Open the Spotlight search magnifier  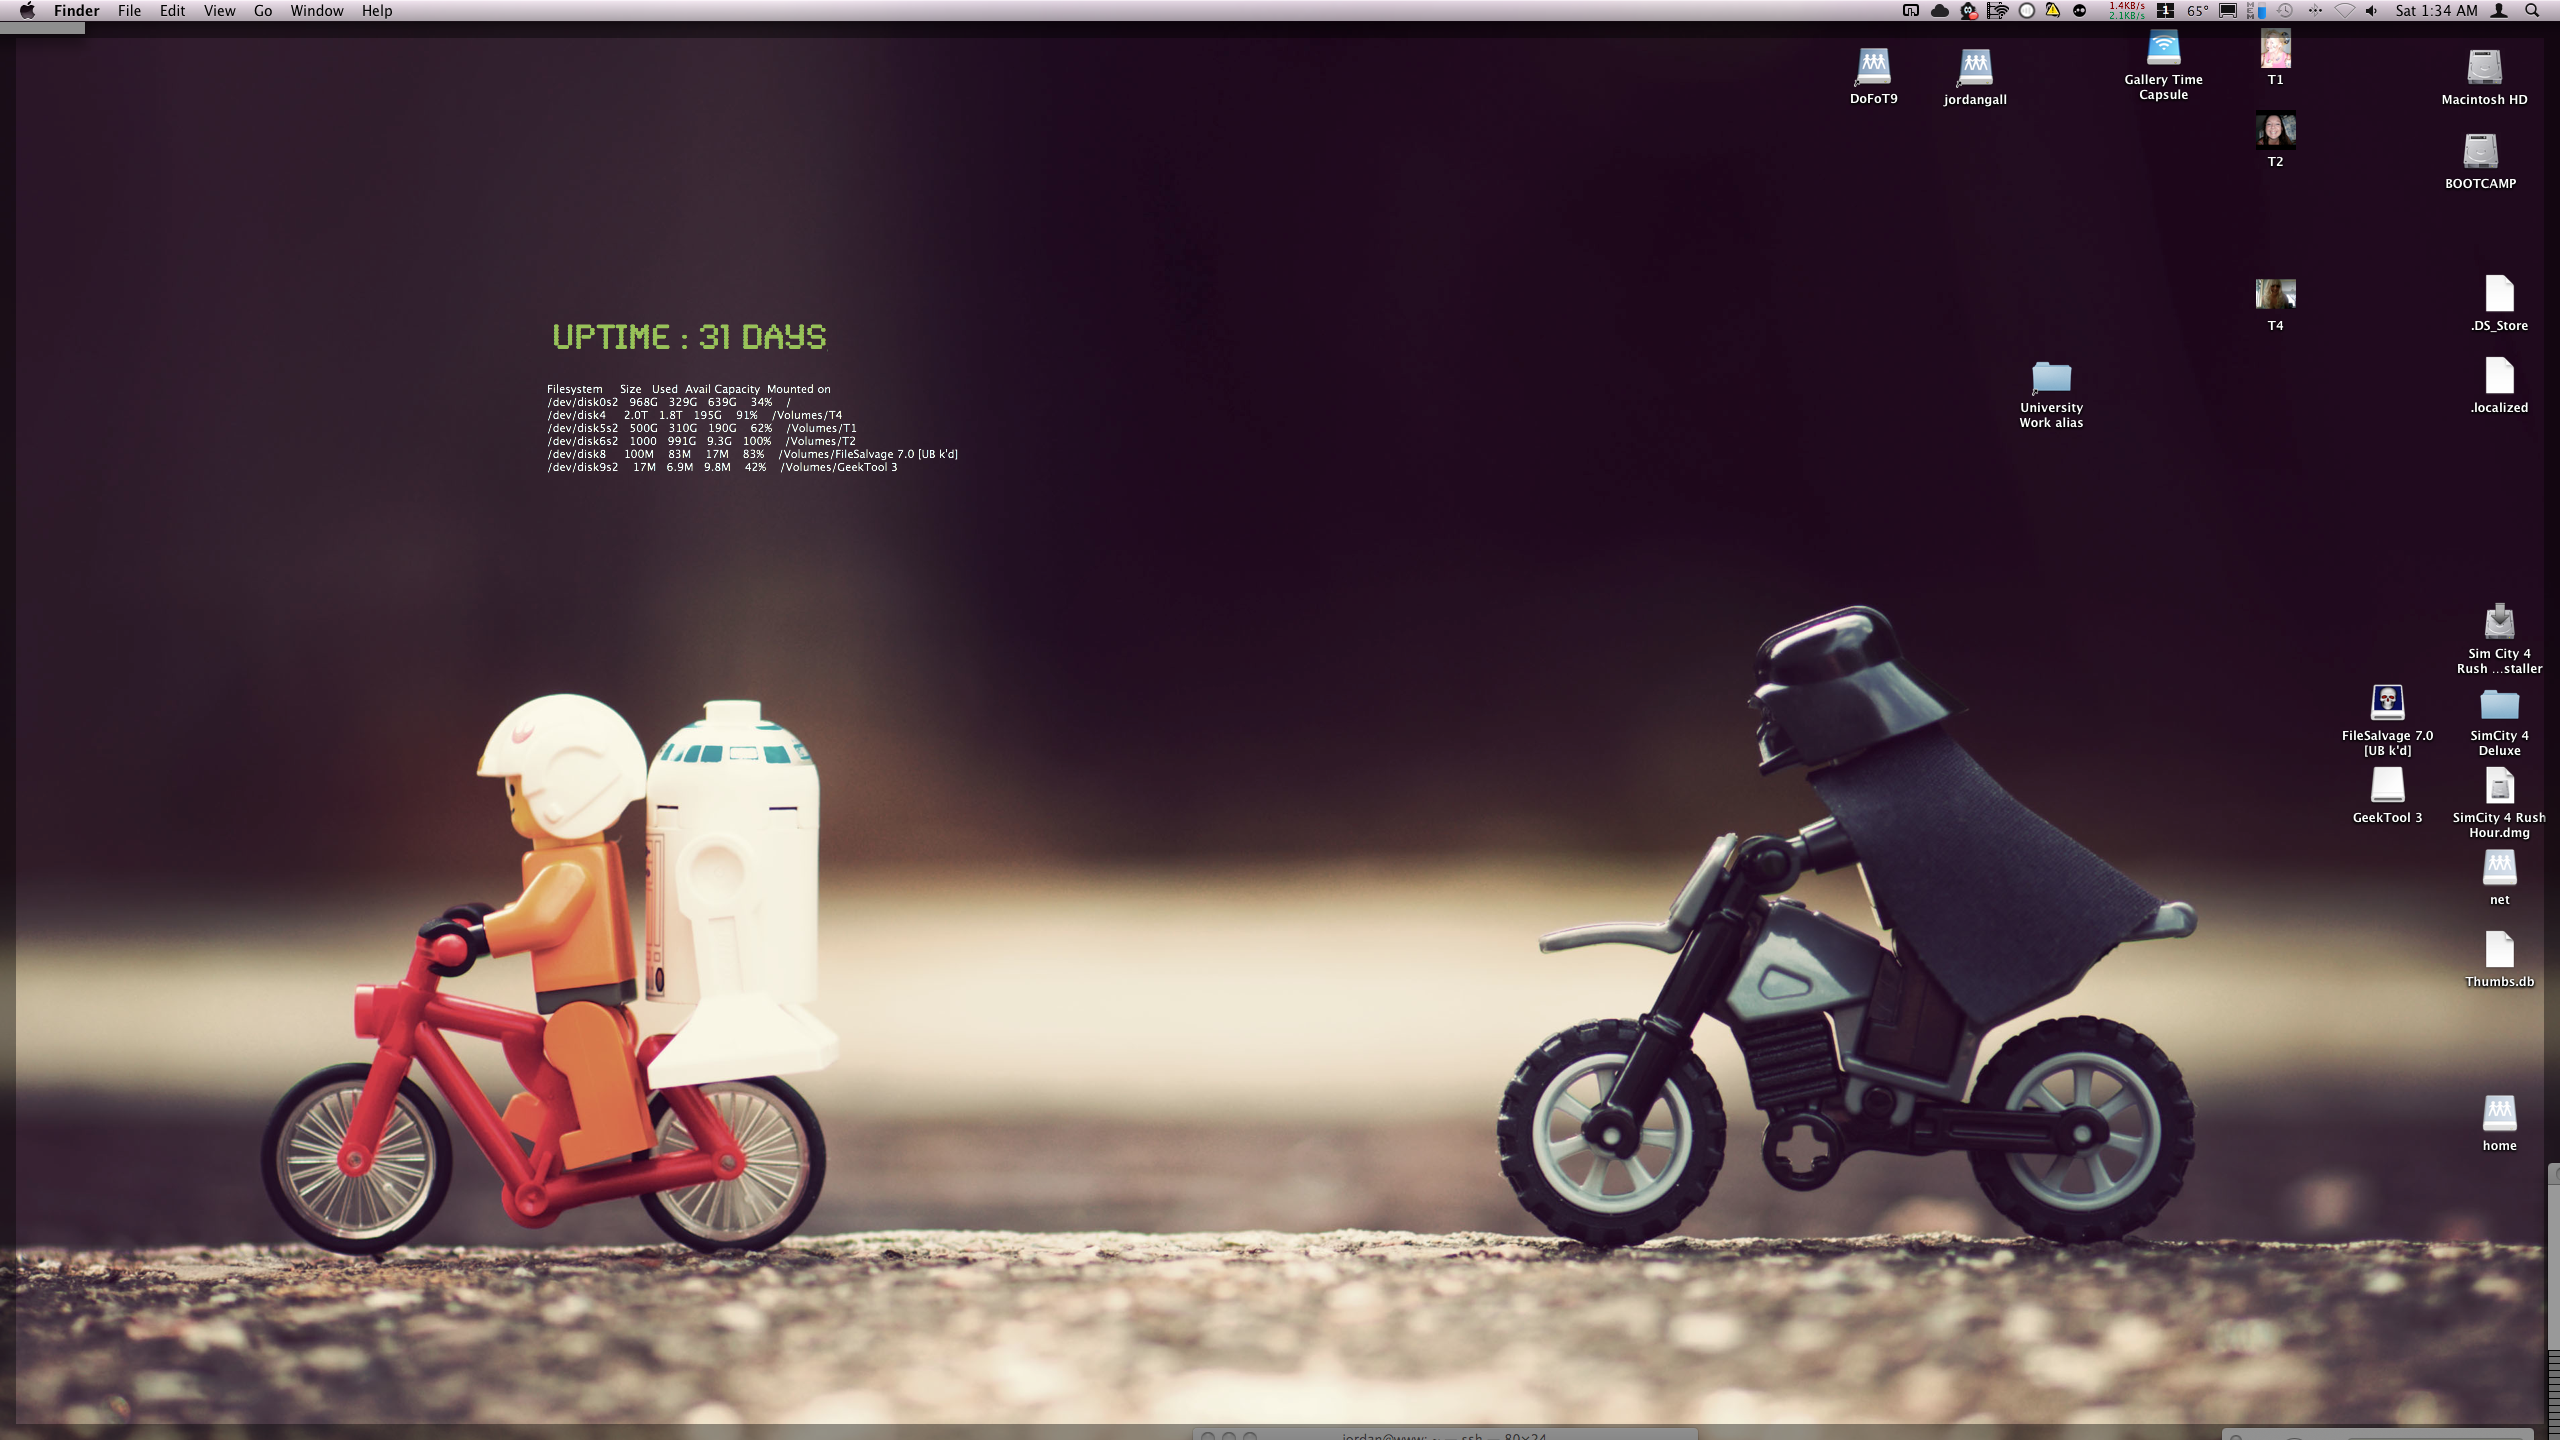coord(2532,11)
